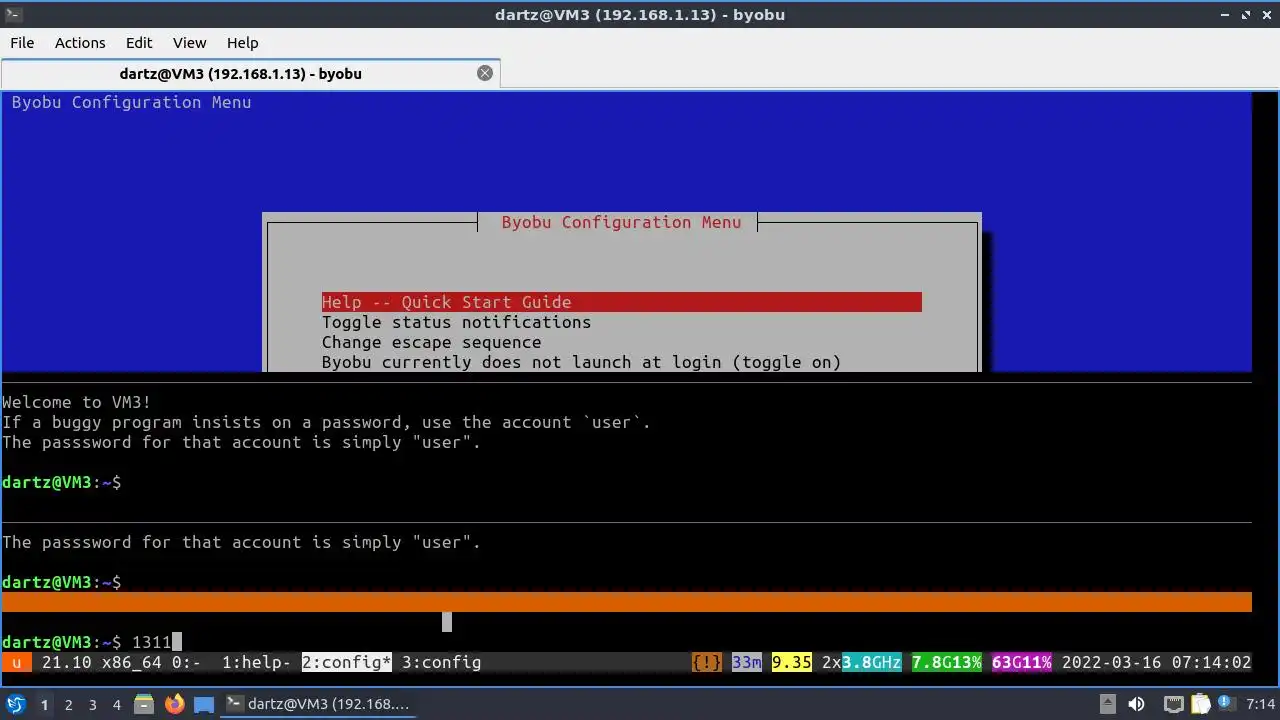The width and height of the screenshot is (1280, 720).
Task: Click the dartz@VM3 taskbar window button
Action: 318,704
